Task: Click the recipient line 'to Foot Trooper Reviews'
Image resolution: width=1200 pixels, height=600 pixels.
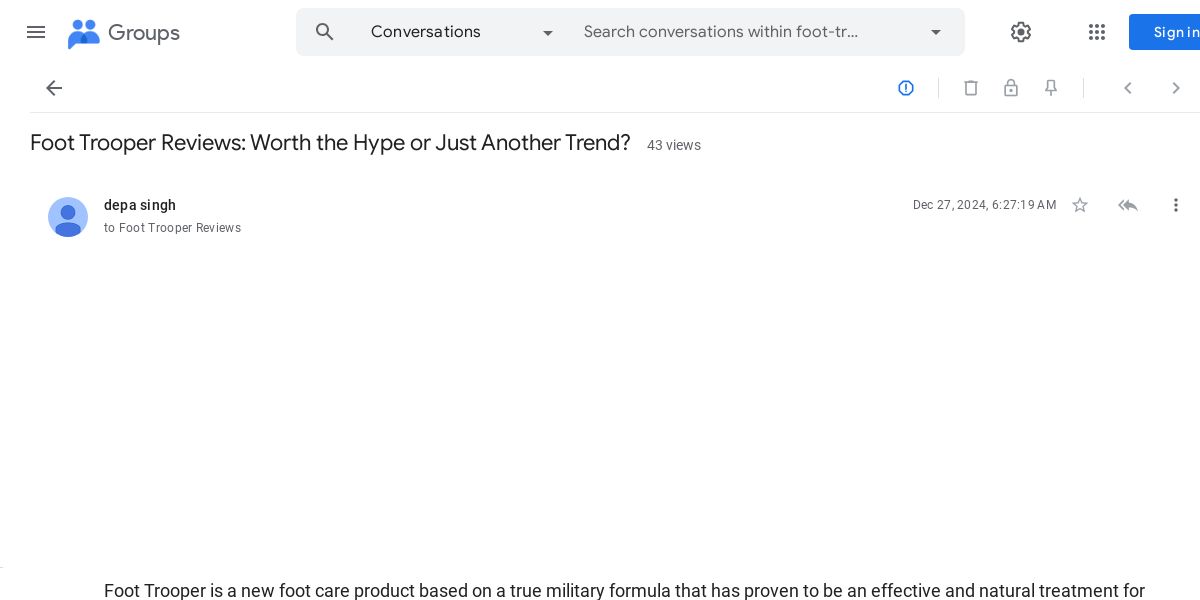Action: (x=172, y=228)
